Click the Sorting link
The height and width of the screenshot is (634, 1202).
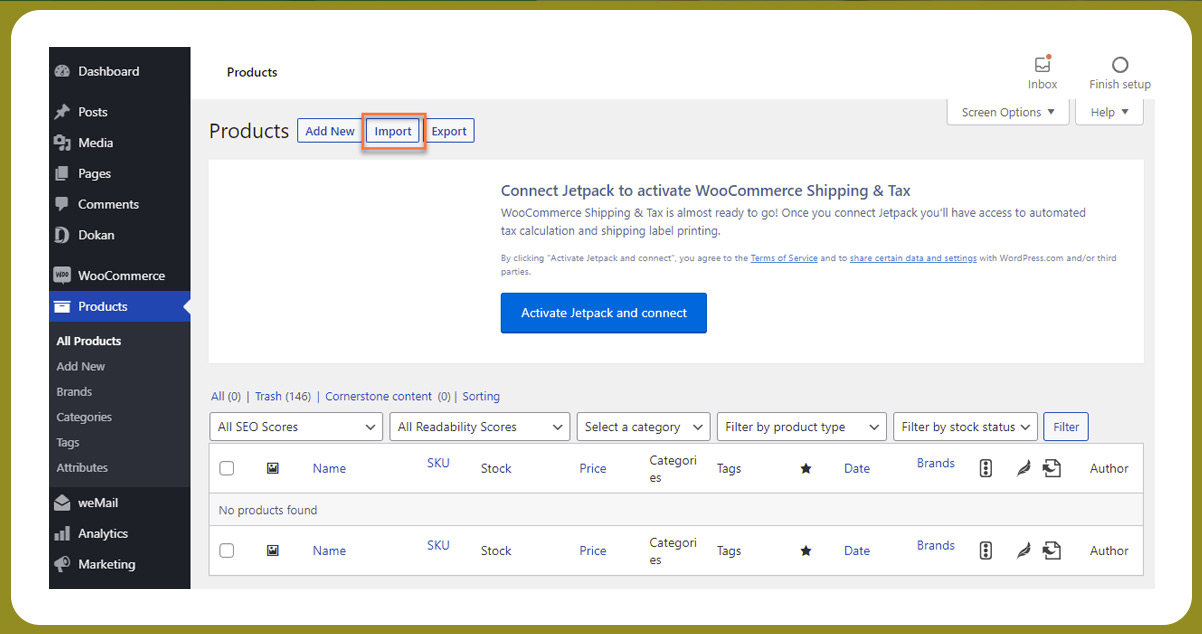click(481, 396)
